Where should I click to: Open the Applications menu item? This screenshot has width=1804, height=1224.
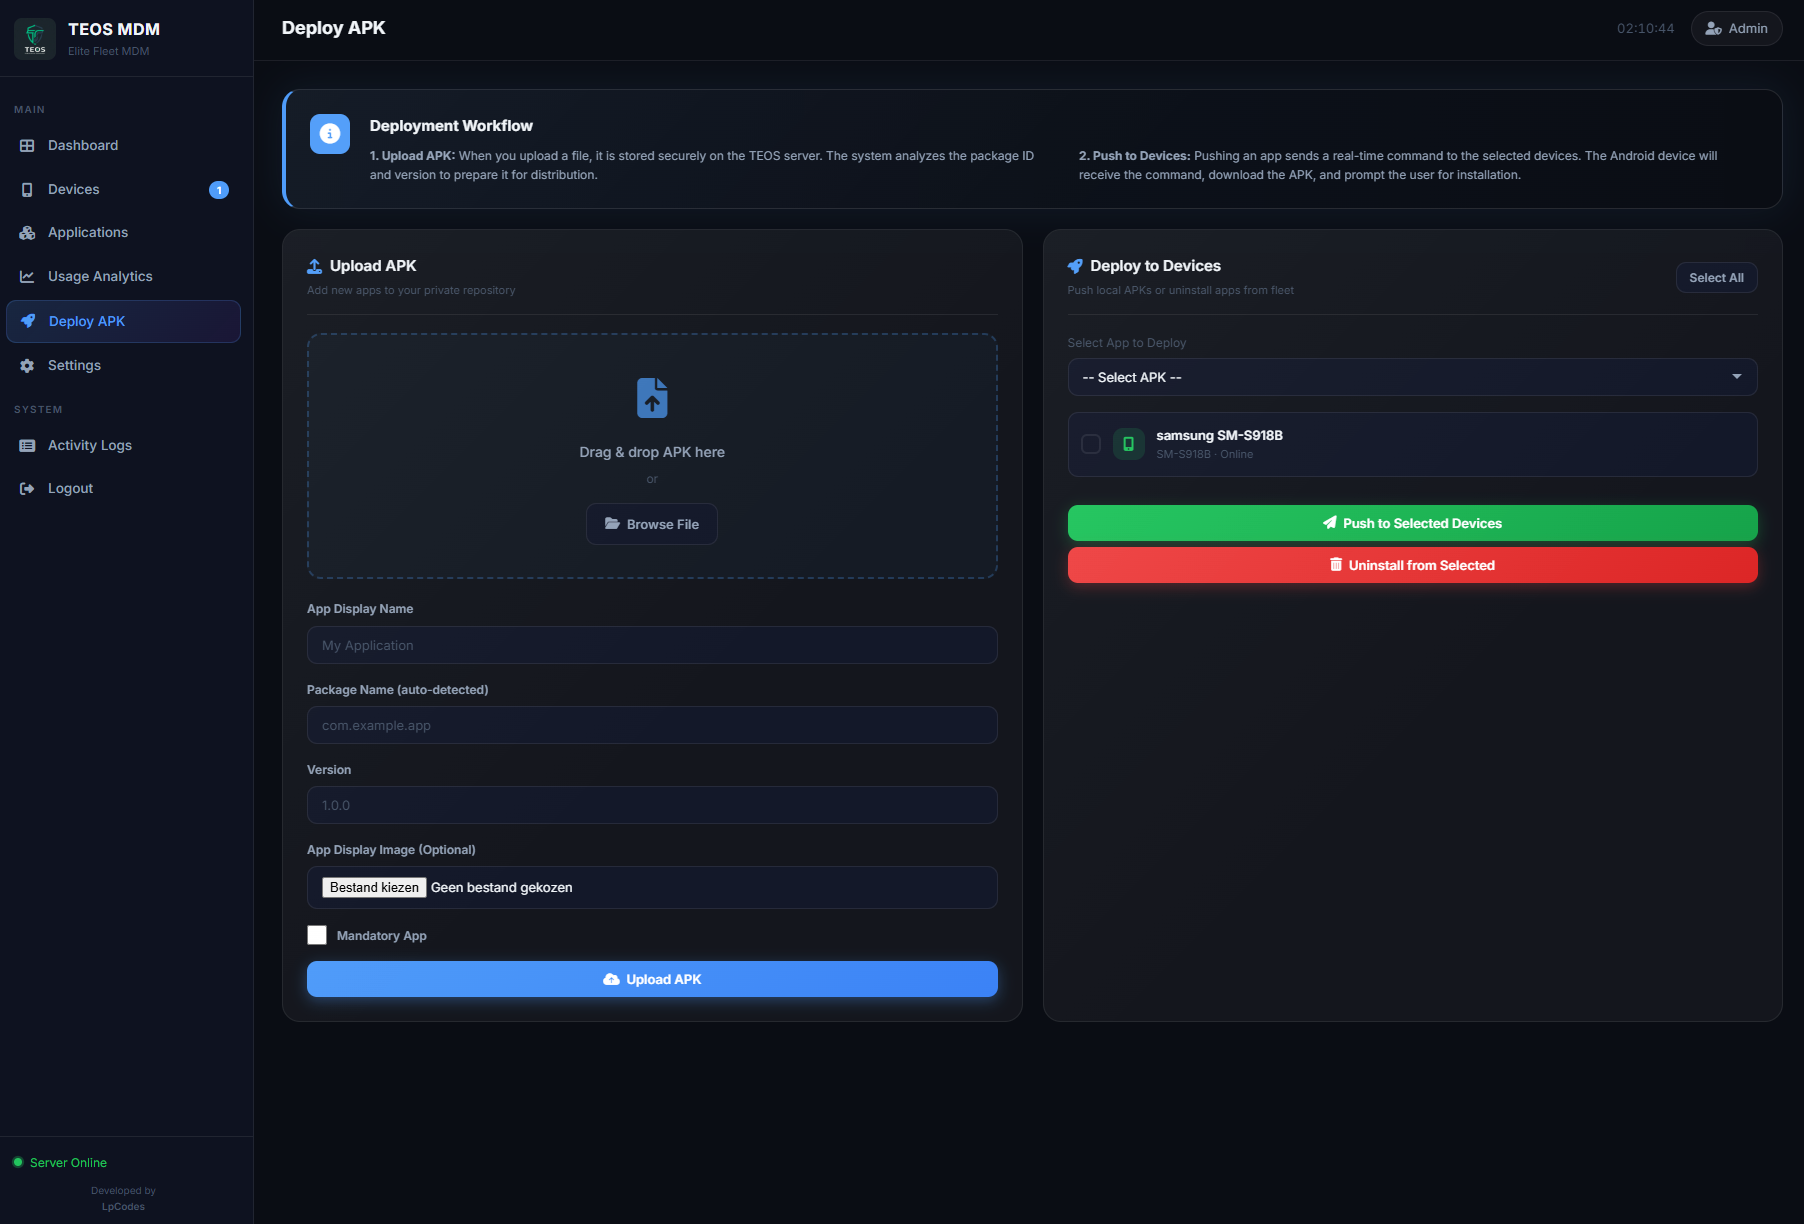pos(88,233)
